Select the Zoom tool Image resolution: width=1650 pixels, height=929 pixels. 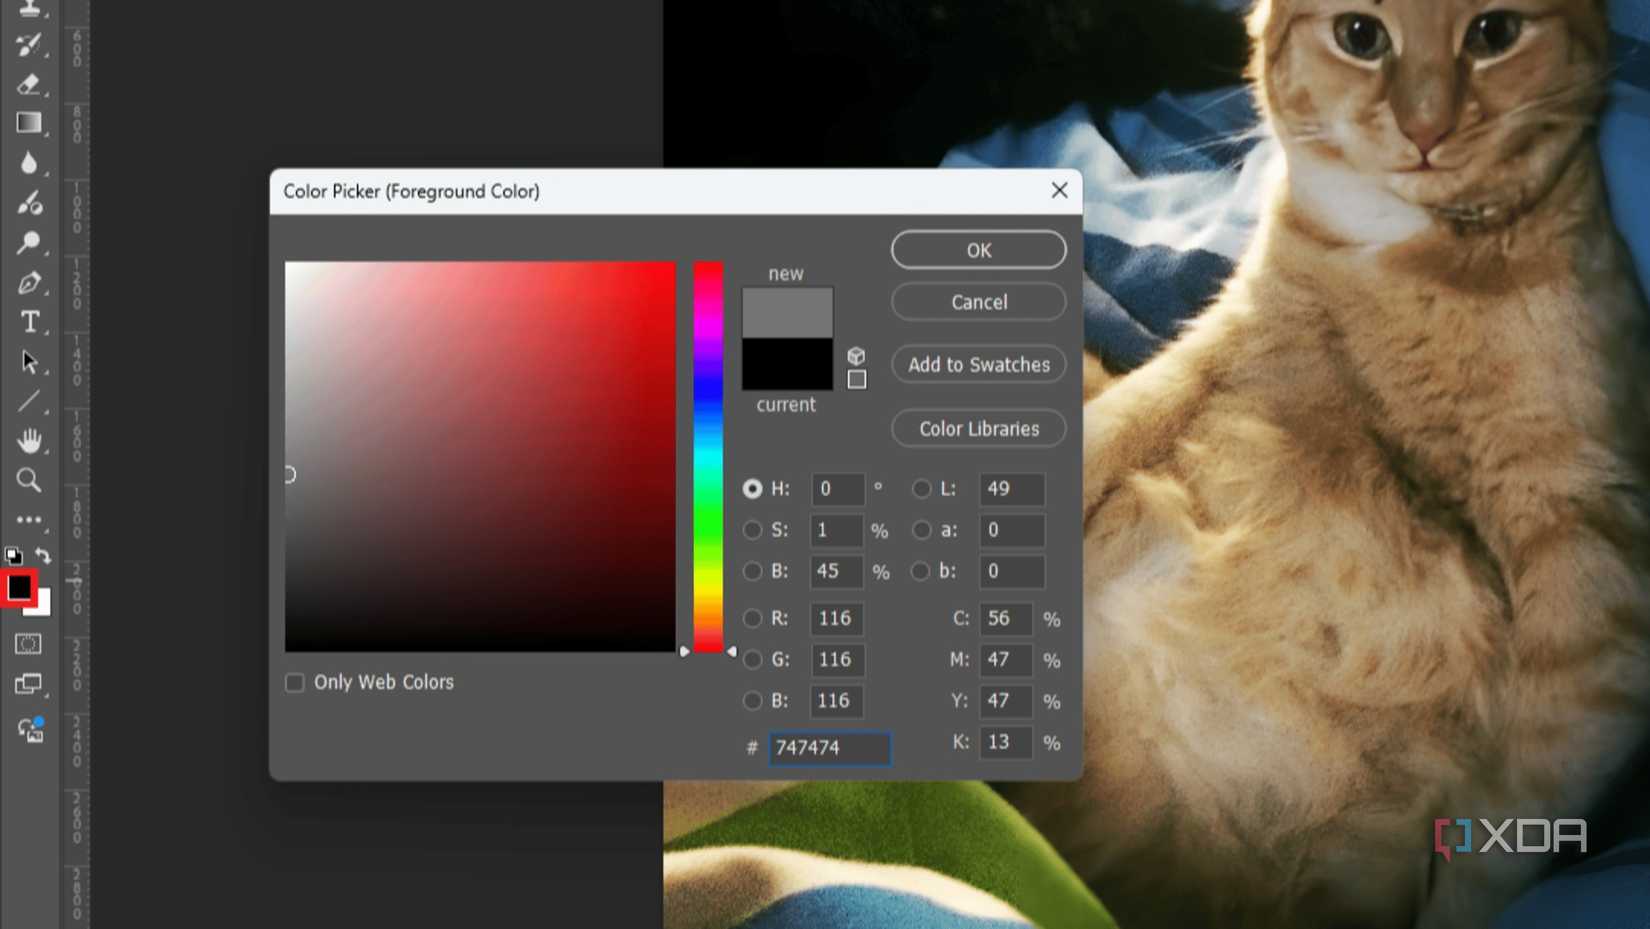[29, 481]
